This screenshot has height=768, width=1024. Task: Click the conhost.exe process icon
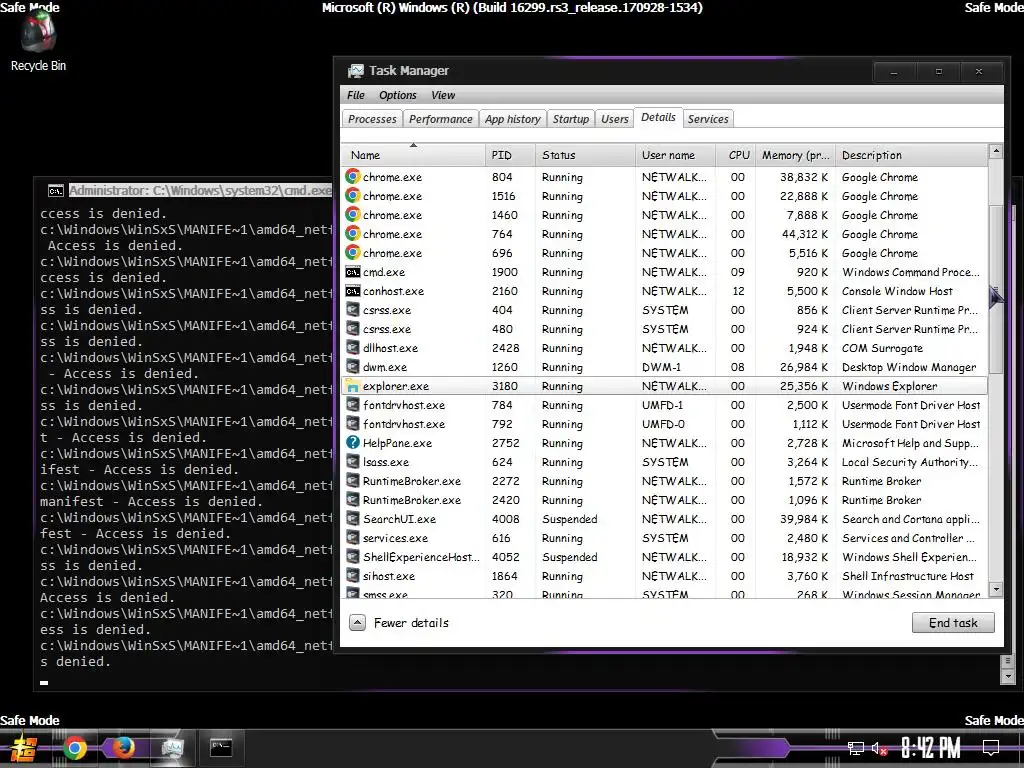pos(353,291)
